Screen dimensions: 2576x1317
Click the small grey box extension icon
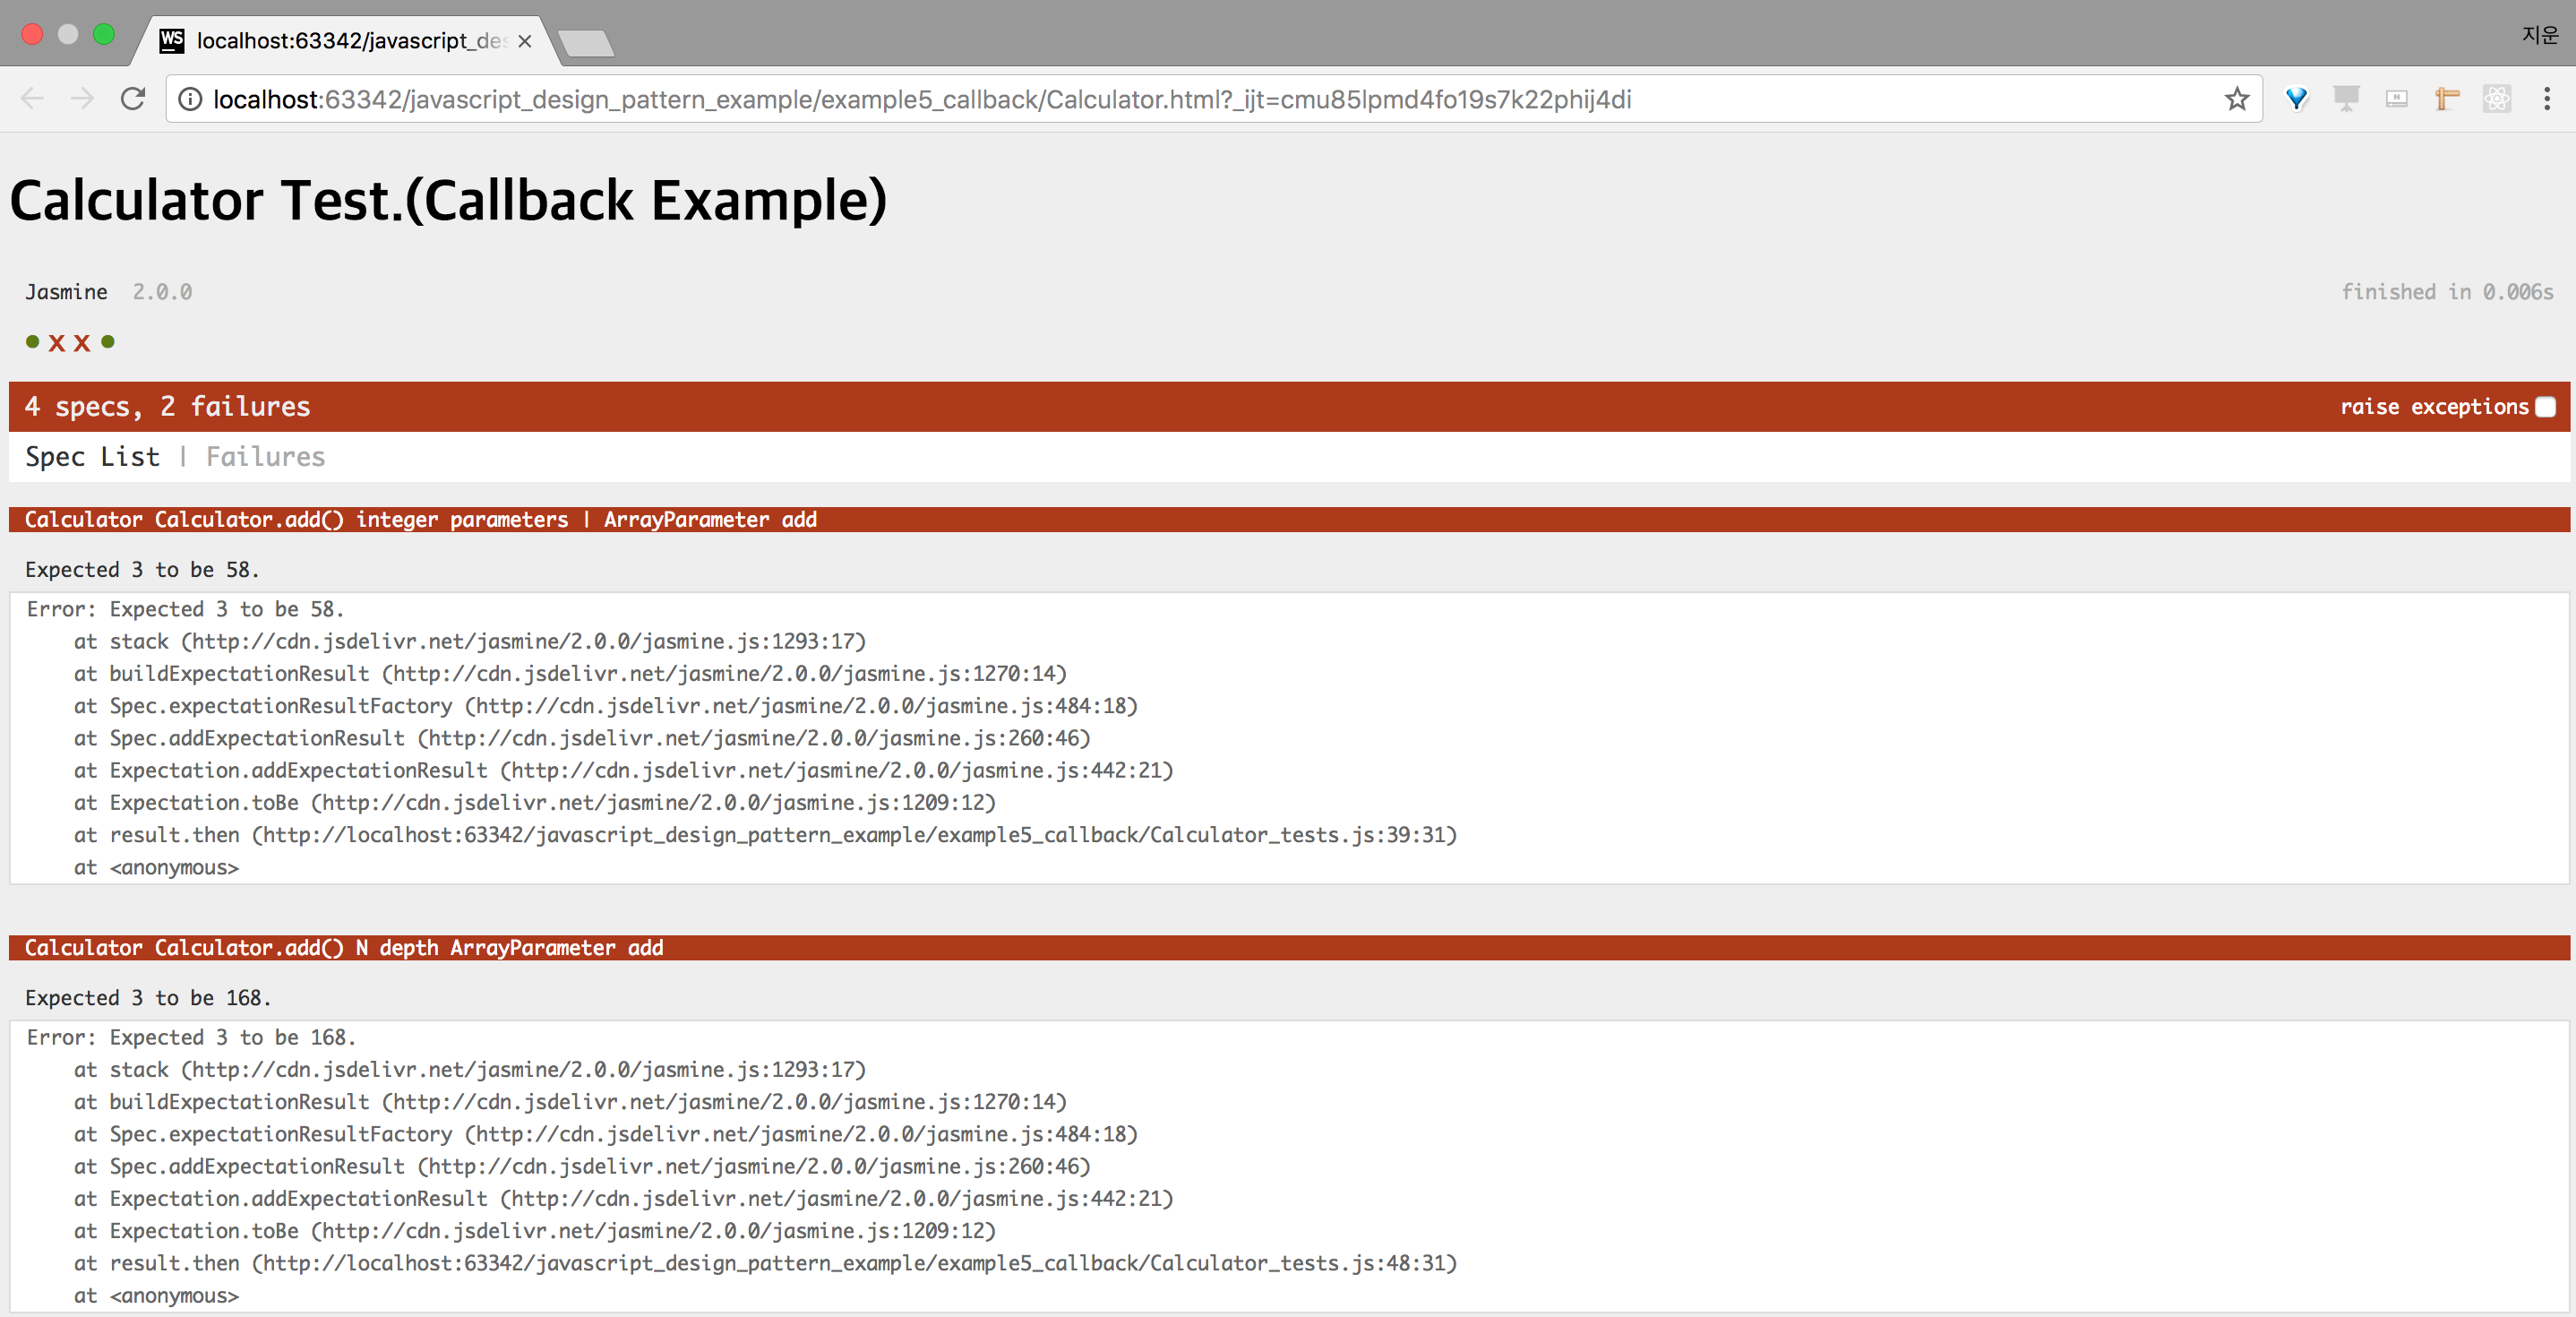2397,99
